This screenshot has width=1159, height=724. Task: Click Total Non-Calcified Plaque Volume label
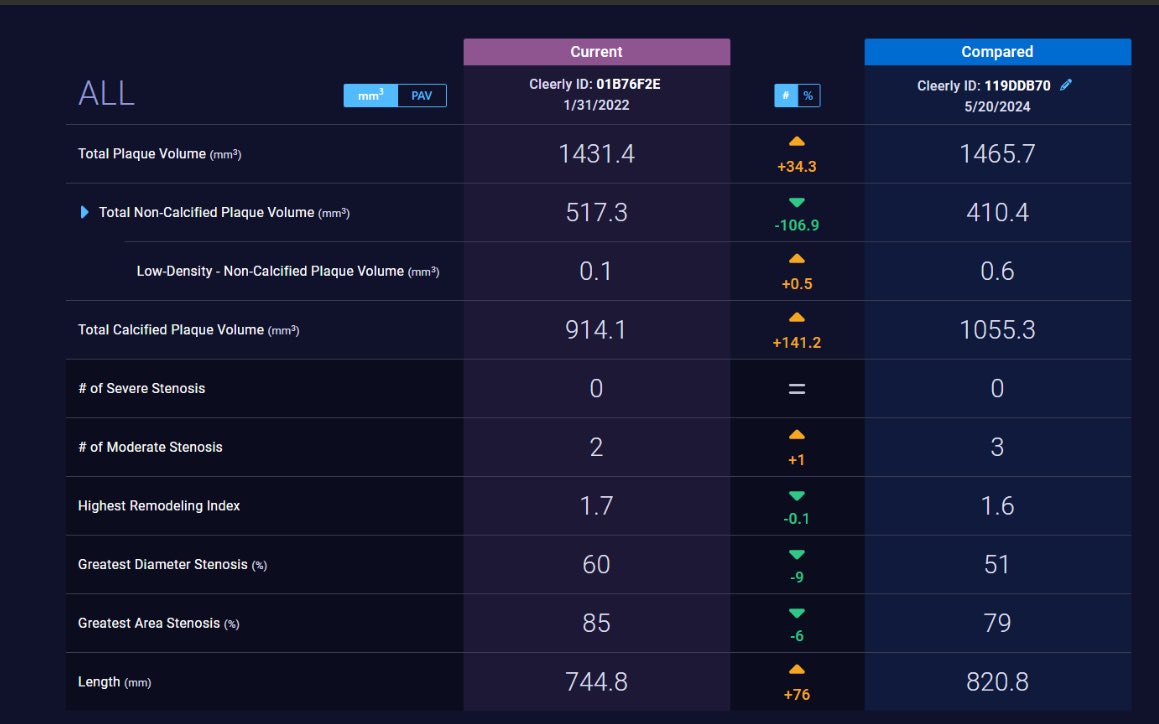click(224, 212)
